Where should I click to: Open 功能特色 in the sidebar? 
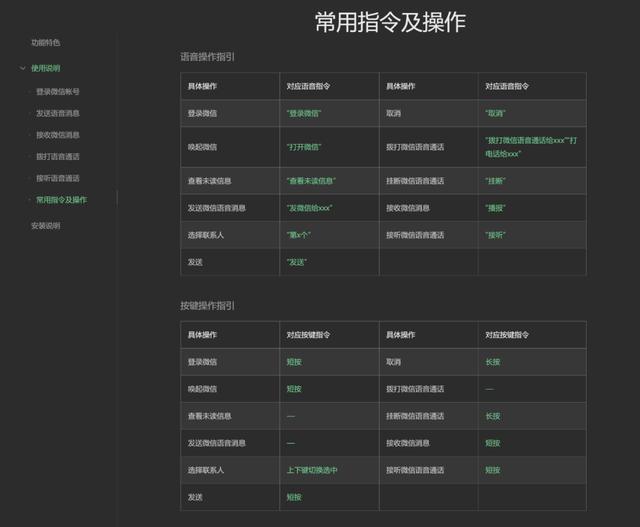tap(46, 42)
